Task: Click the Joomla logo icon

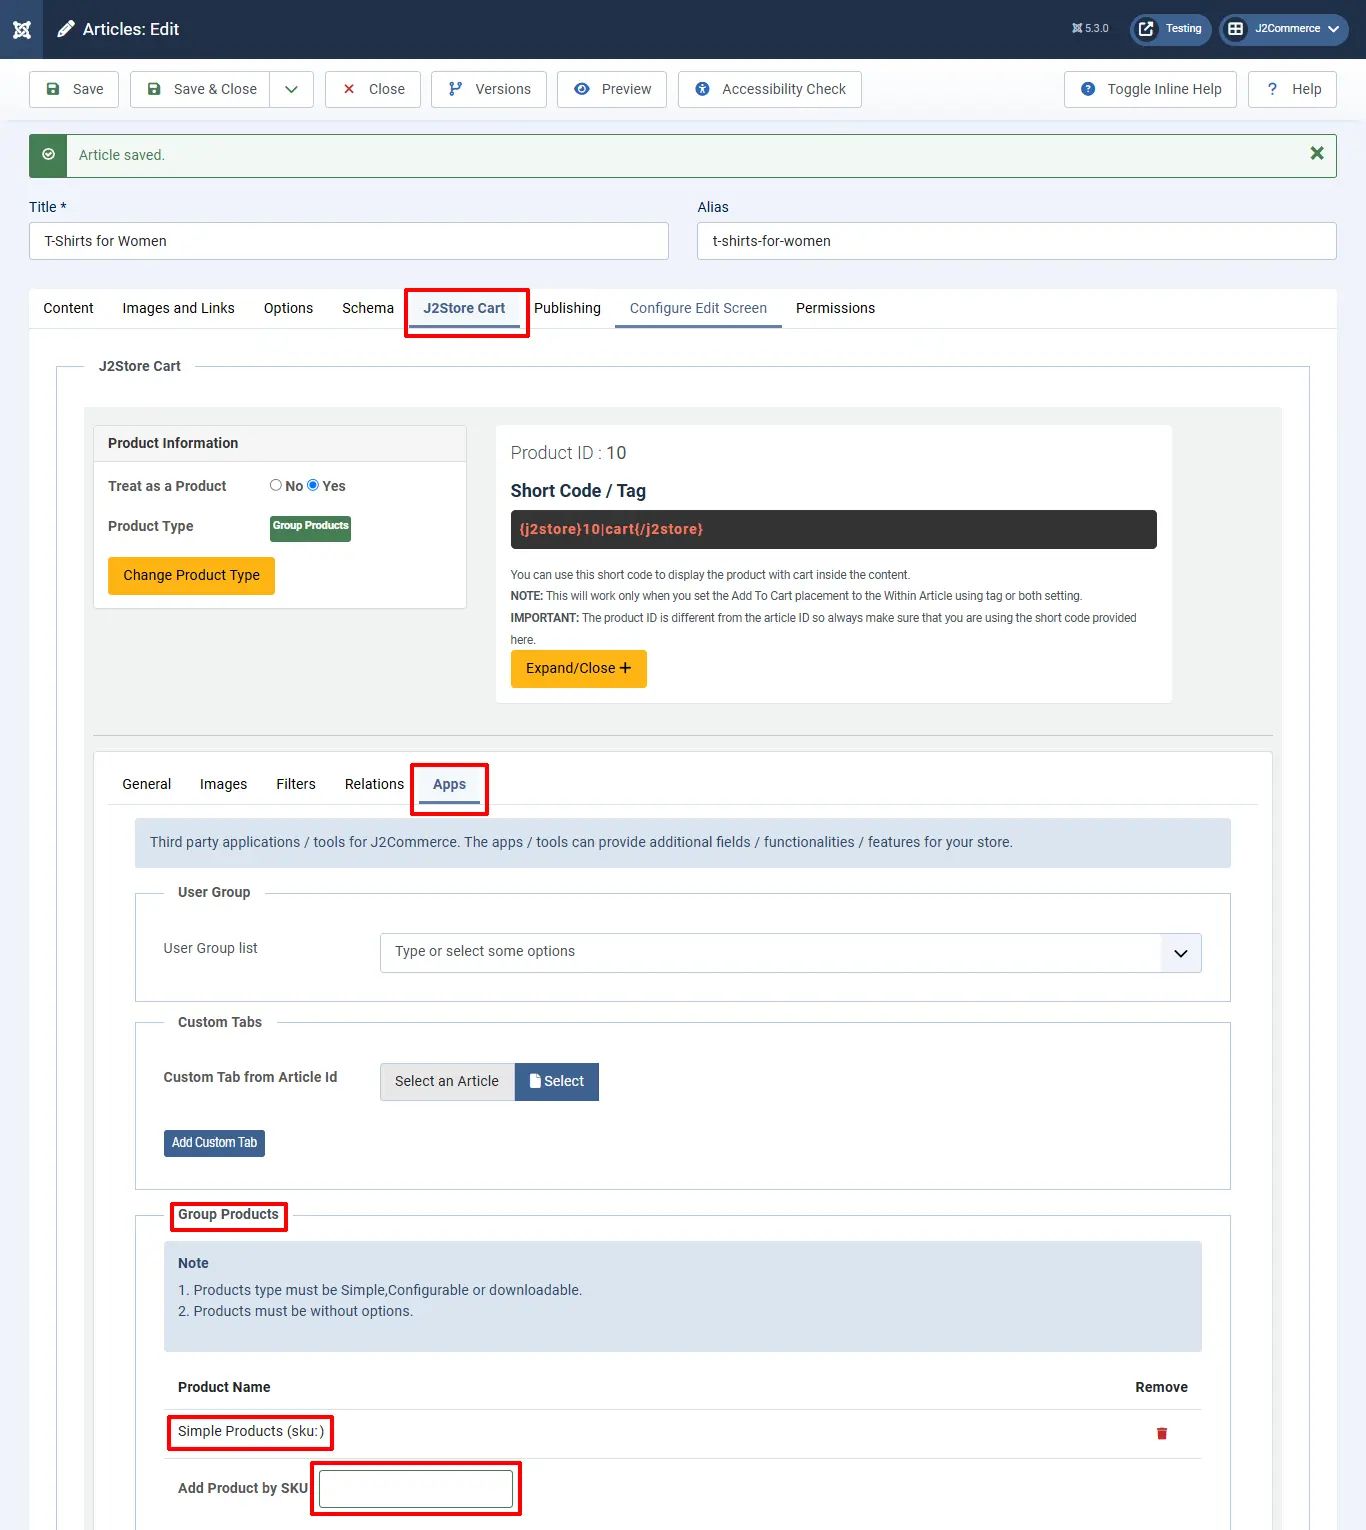Action: 21,29
